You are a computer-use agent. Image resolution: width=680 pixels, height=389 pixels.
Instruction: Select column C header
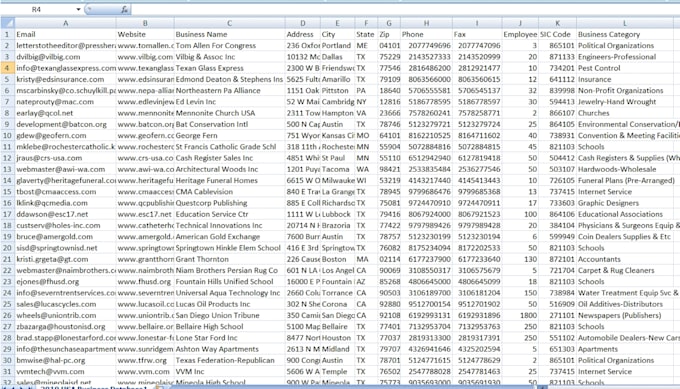click(229, 23)
